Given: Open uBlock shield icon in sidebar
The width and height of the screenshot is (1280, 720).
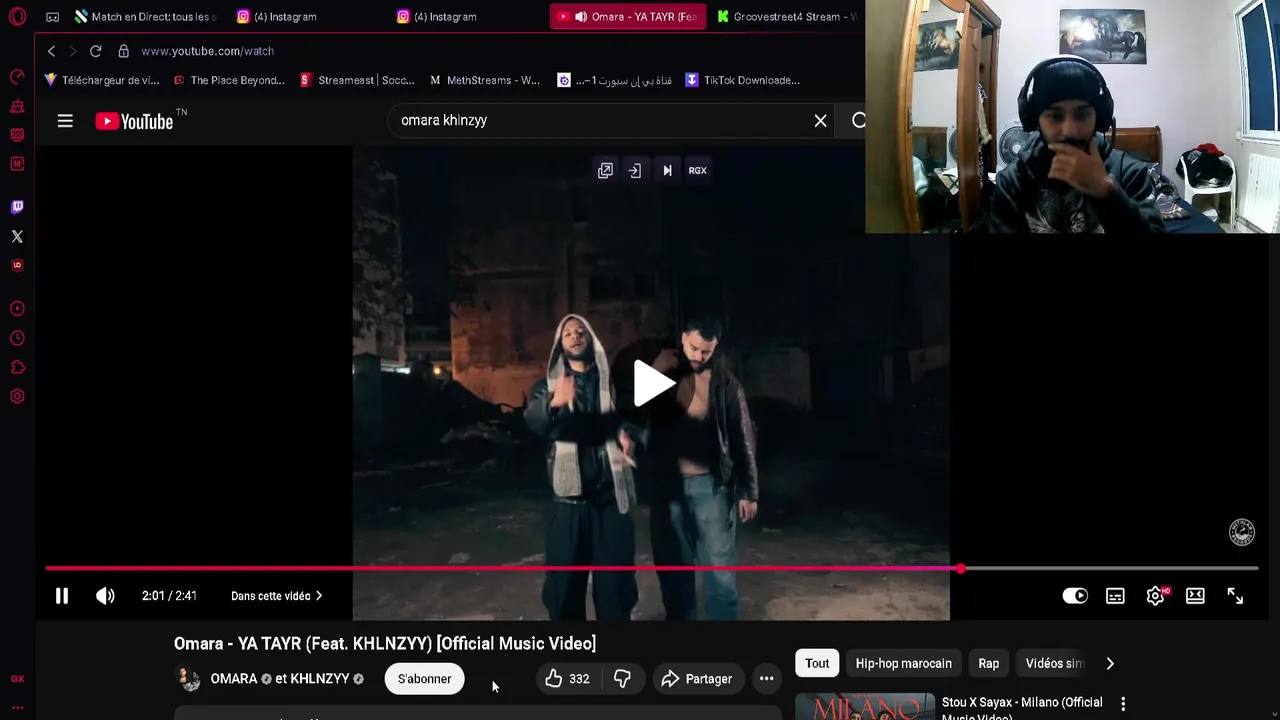Looking at the screenshot, I should (17, 265).
